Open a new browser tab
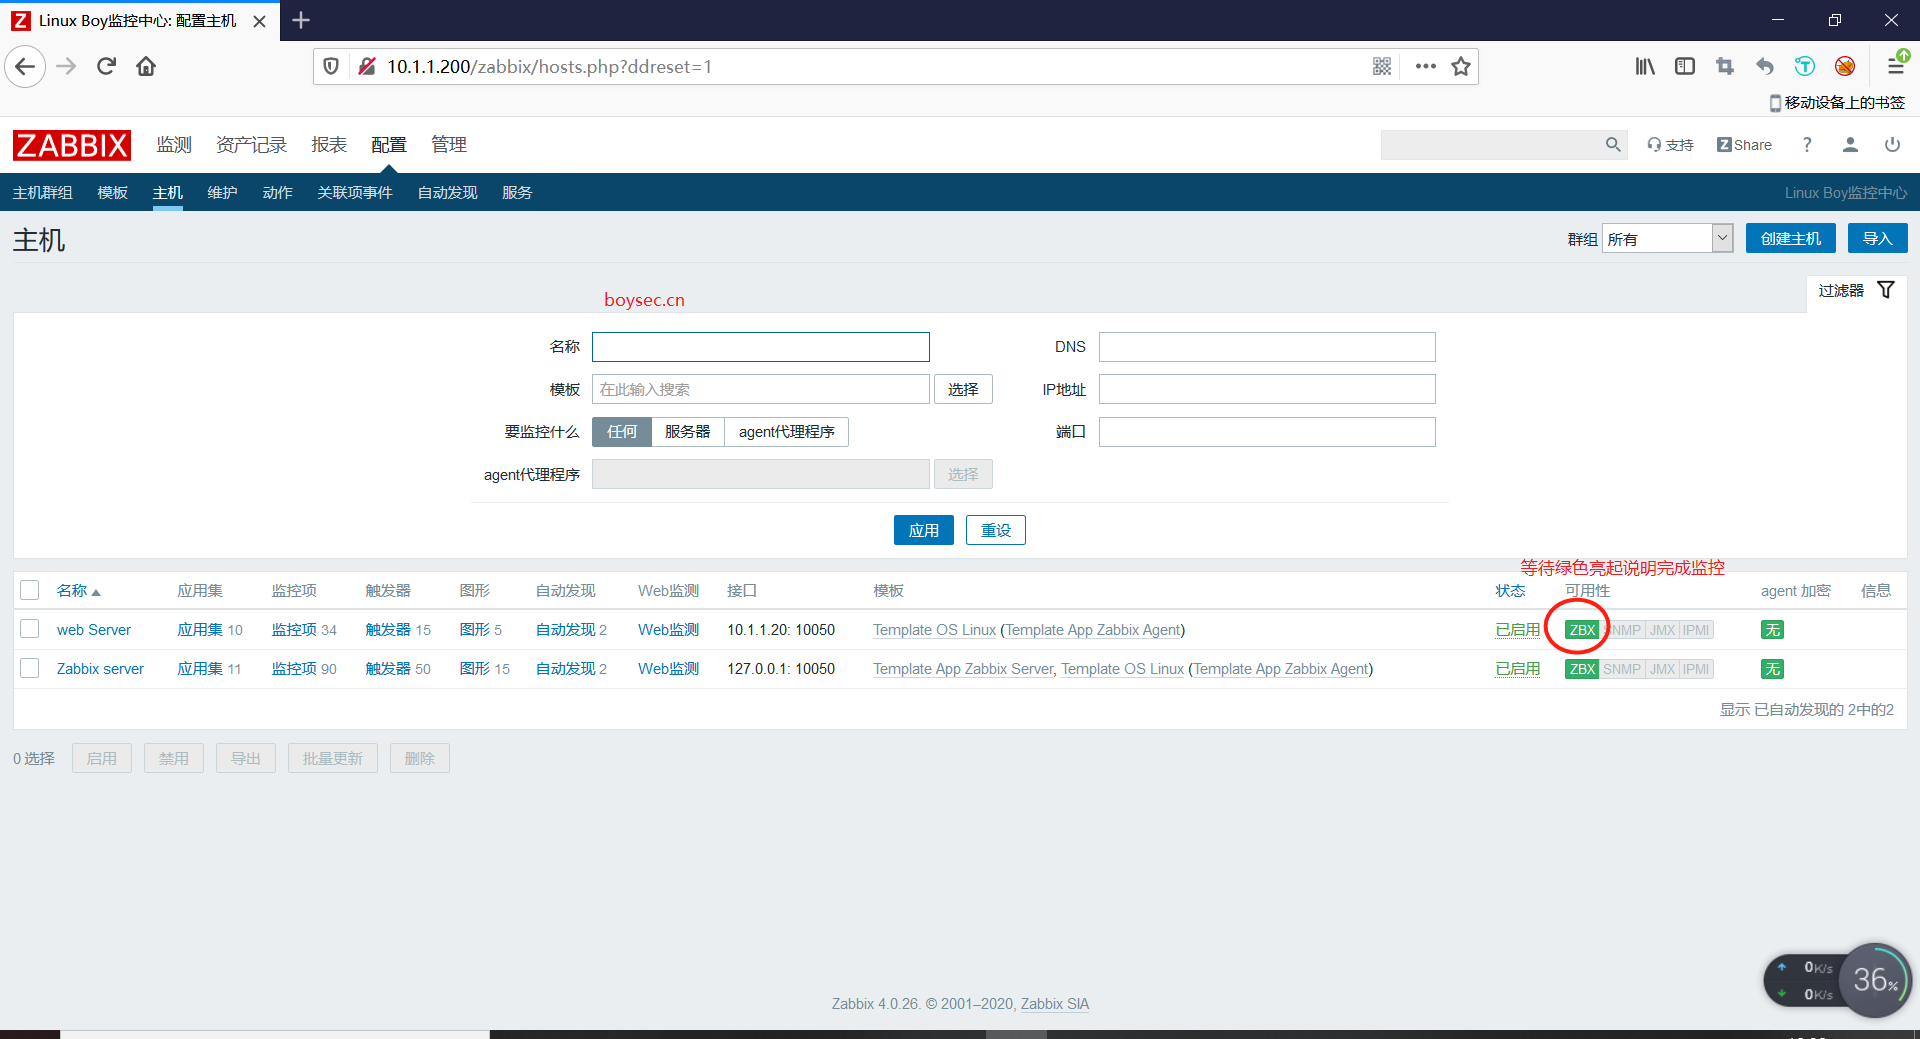 click(301, 20)
